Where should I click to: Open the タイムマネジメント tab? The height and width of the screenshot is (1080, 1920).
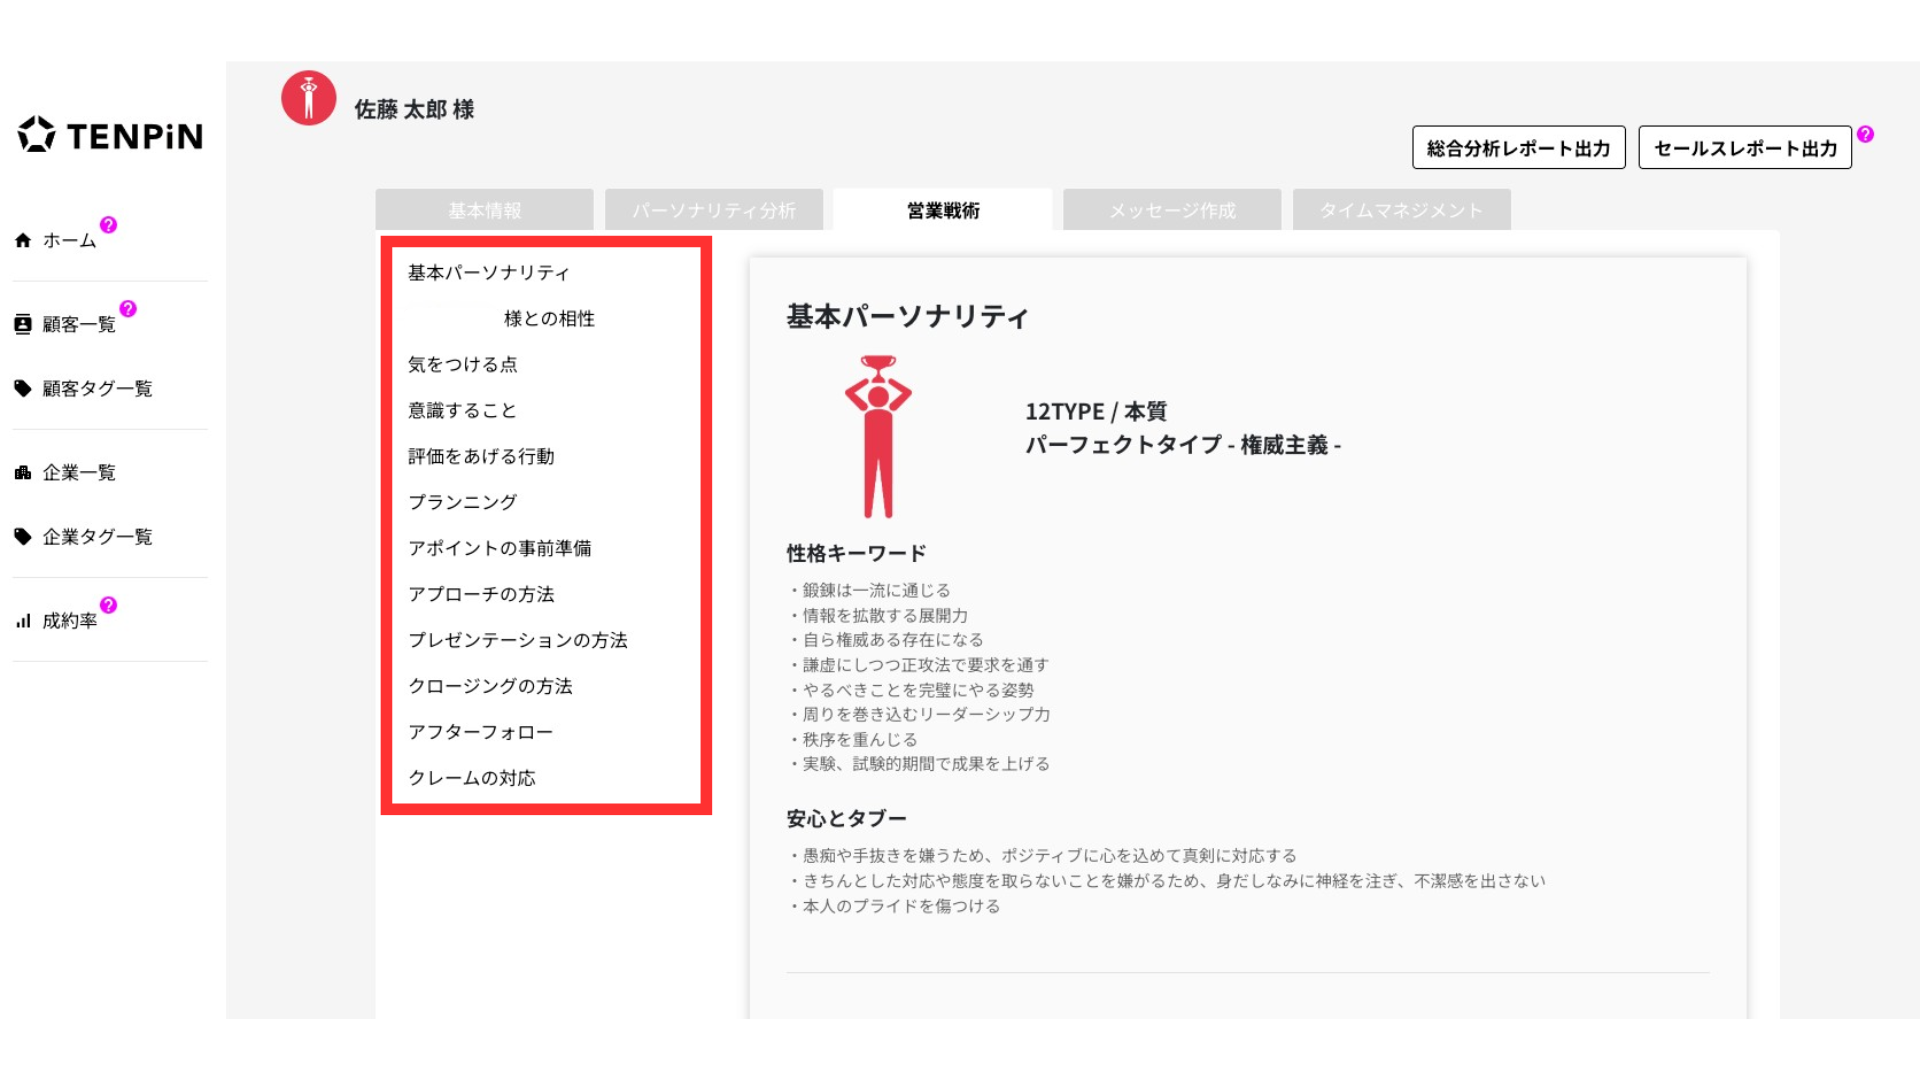click(1401, 210)
